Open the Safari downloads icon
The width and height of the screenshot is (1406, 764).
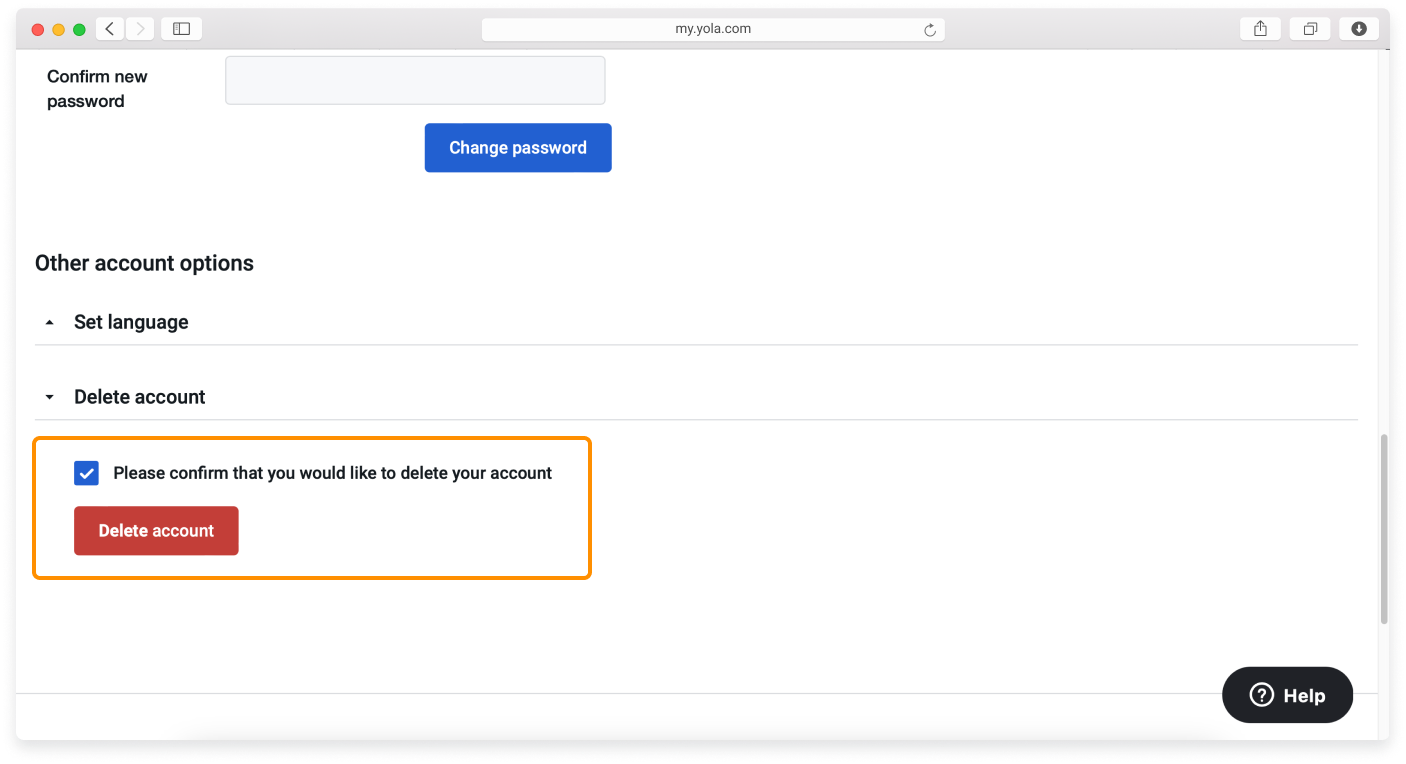(1358, 29)
